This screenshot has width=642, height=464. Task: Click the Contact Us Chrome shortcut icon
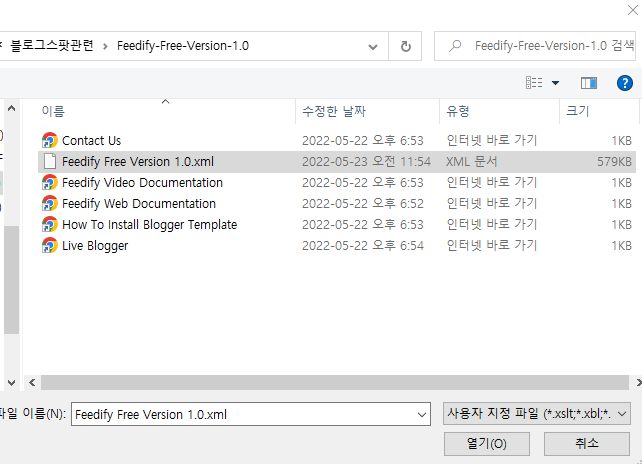[x=50, y=140]
